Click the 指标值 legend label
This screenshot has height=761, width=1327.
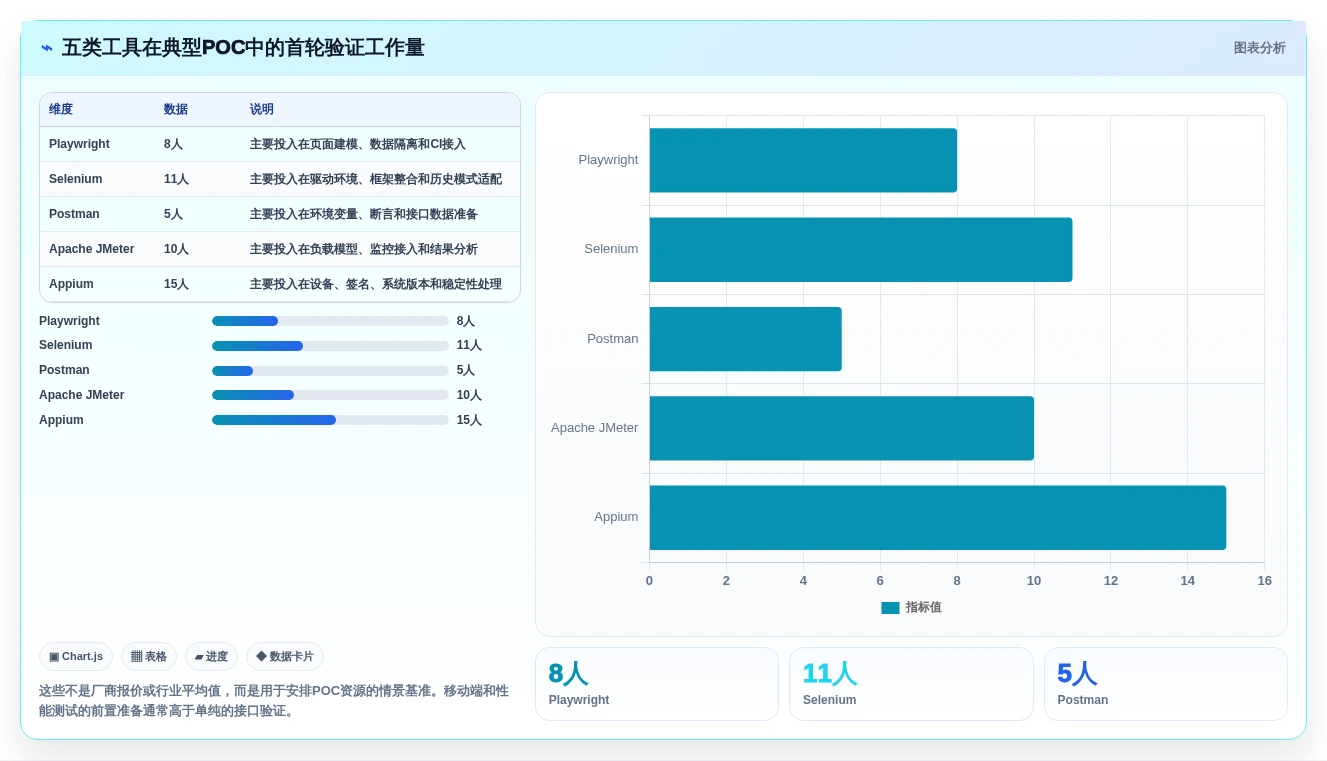point(924,608)
